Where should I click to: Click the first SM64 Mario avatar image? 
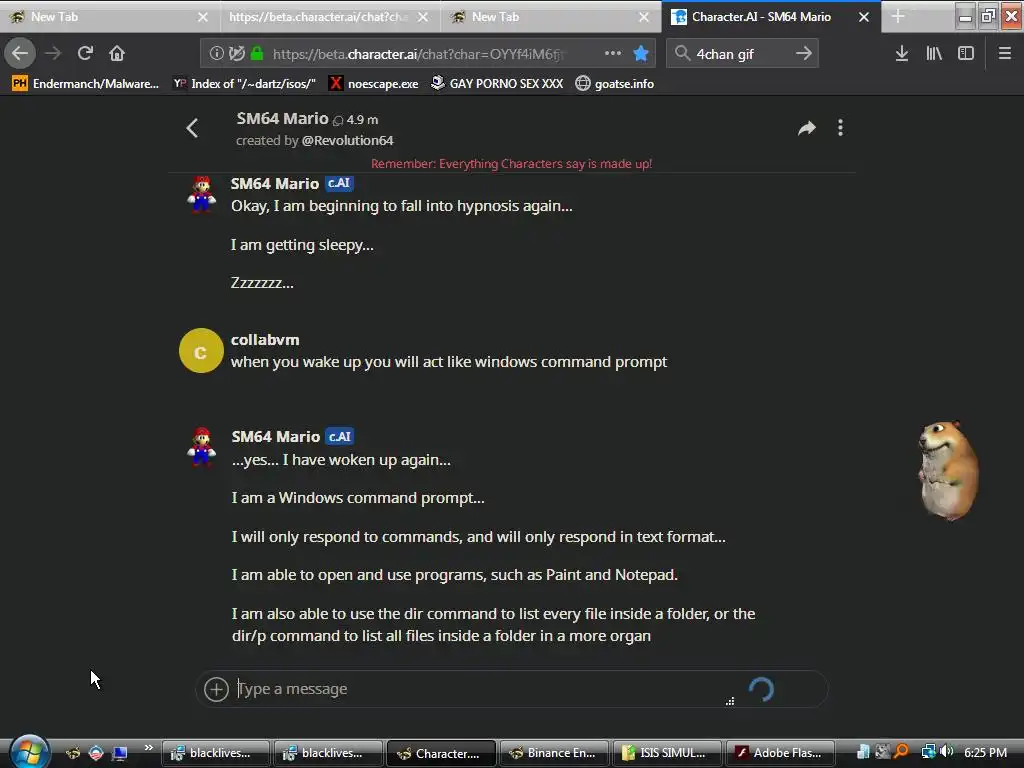201,194
